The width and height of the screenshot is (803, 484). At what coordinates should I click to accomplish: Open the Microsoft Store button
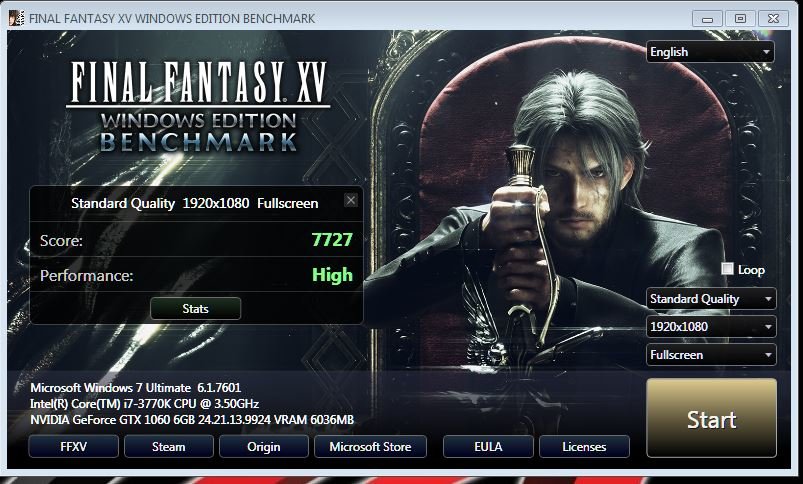370,447
